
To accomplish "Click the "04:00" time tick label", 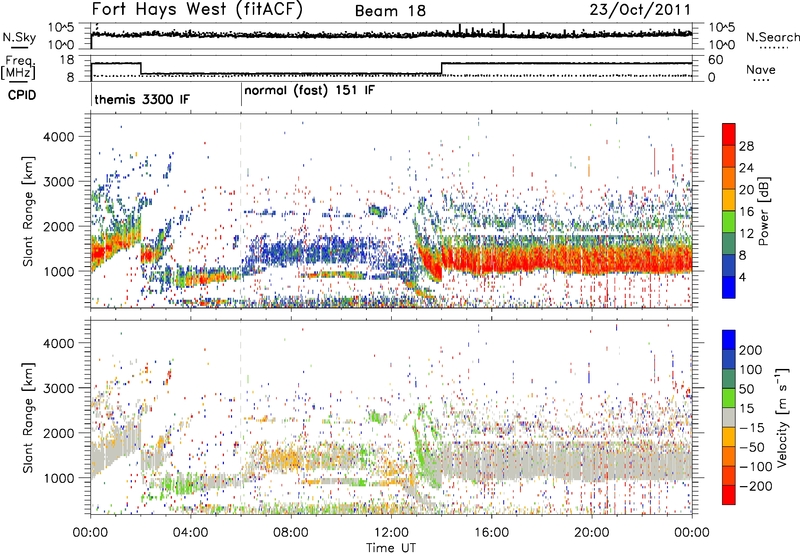I will [x=190, y=533].
